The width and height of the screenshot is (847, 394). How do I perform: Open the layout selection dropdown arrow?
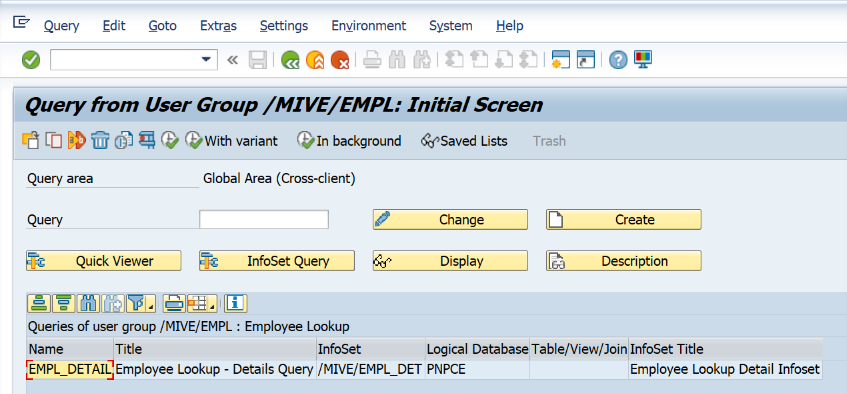tap(213, 305)
